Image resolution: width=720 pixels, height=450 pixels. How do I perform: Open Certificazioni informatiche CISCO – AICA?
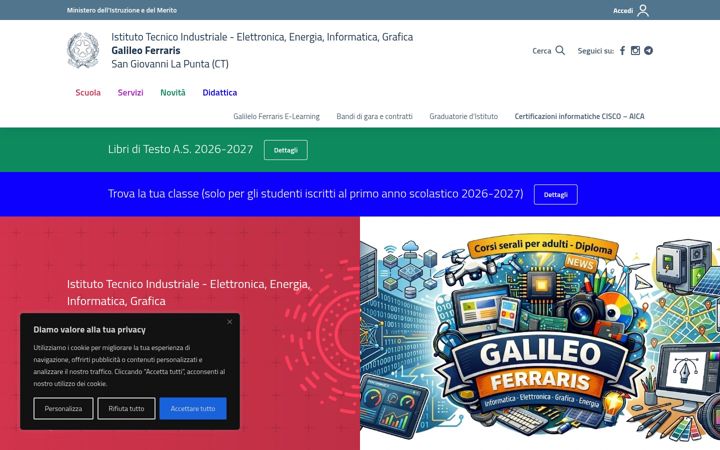coord(579,116)
